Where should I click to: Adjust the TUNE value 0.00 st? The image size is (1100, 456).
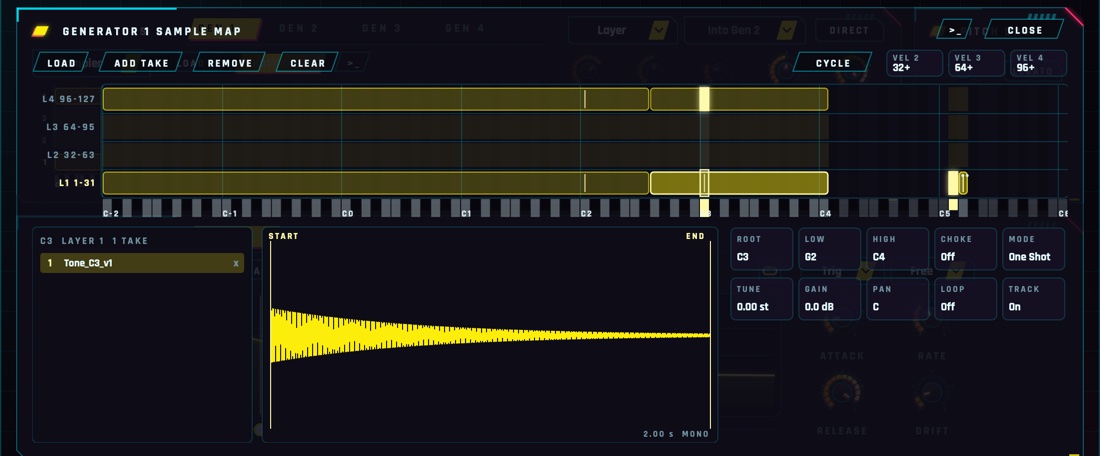tap(762, 299)
